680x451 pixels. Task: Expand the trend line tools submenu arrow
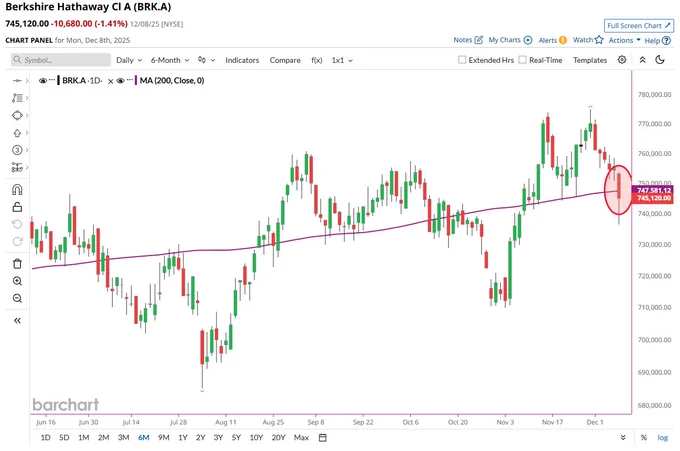click(x=27, y=98)
